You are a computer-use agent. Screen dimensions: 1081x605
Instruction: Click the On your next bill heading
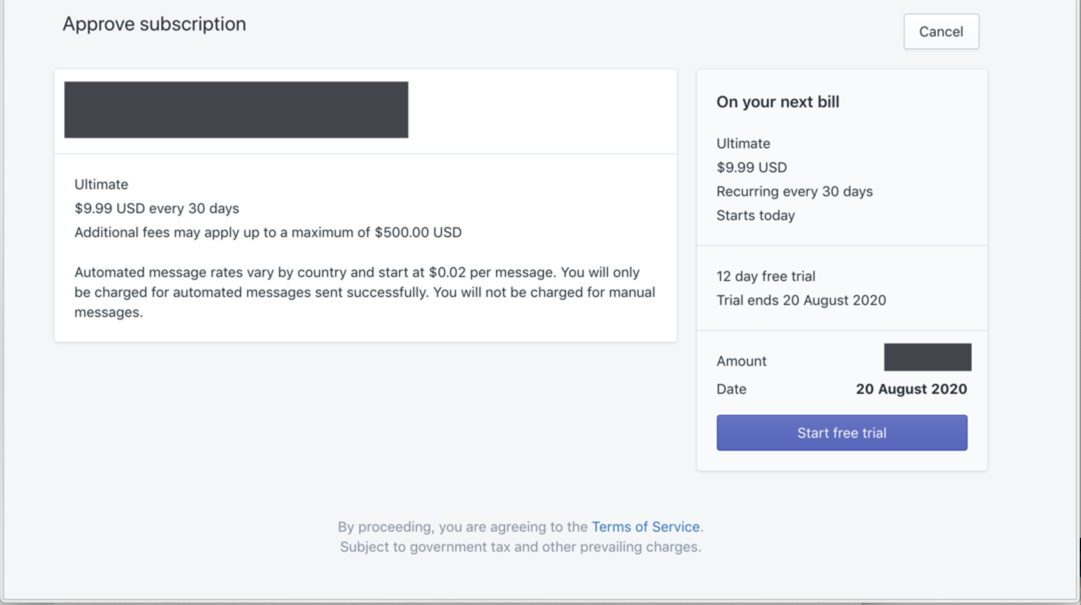(x=778, y=102)
